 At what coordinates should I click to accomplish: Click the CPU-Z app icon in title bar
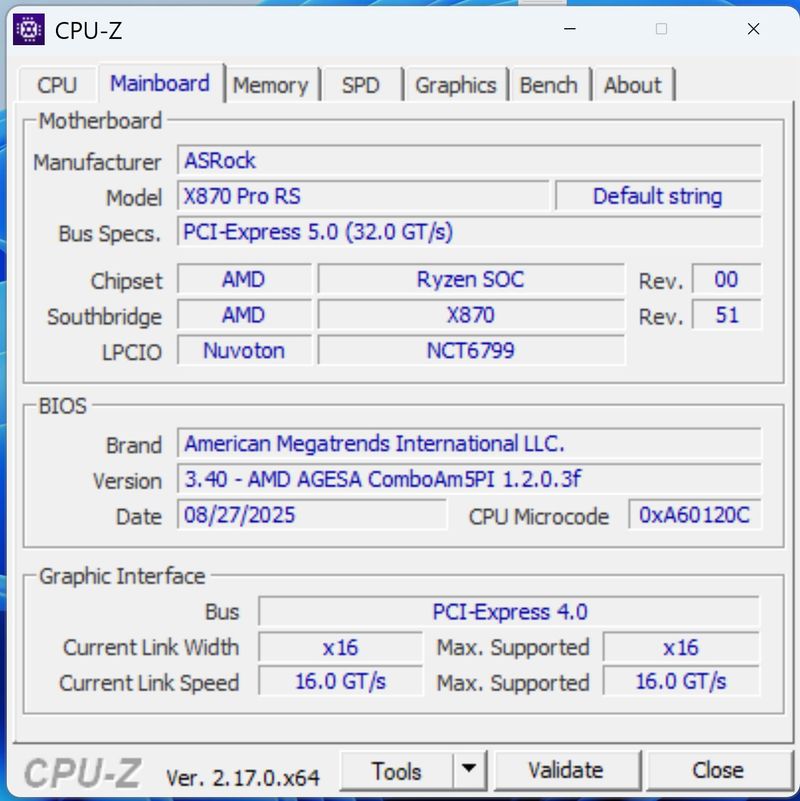pyautogui.click(x=29, y=30)
